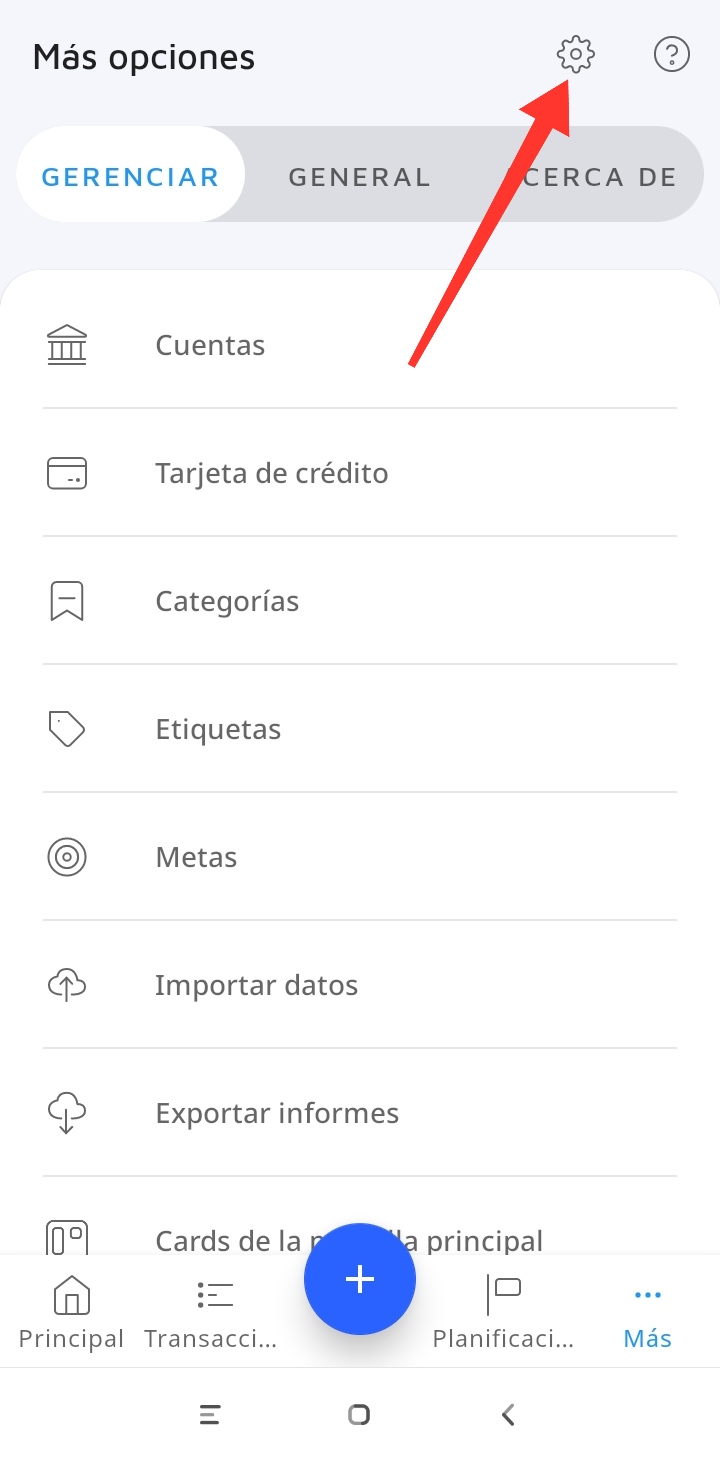Viewport: 720px width, 1463px height.
Task: Tap the bookmark icon for Categorías
Action: pos(67,601)
